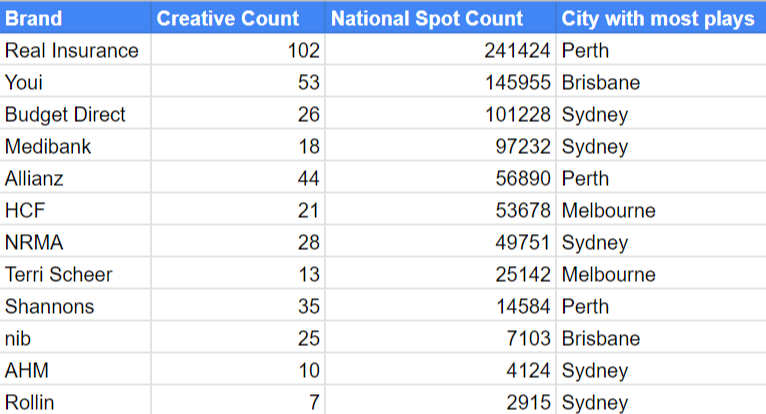This screenshot has height=414, width=766.
Task: Select spot count value 145955
Action: [x=440, y=81]
